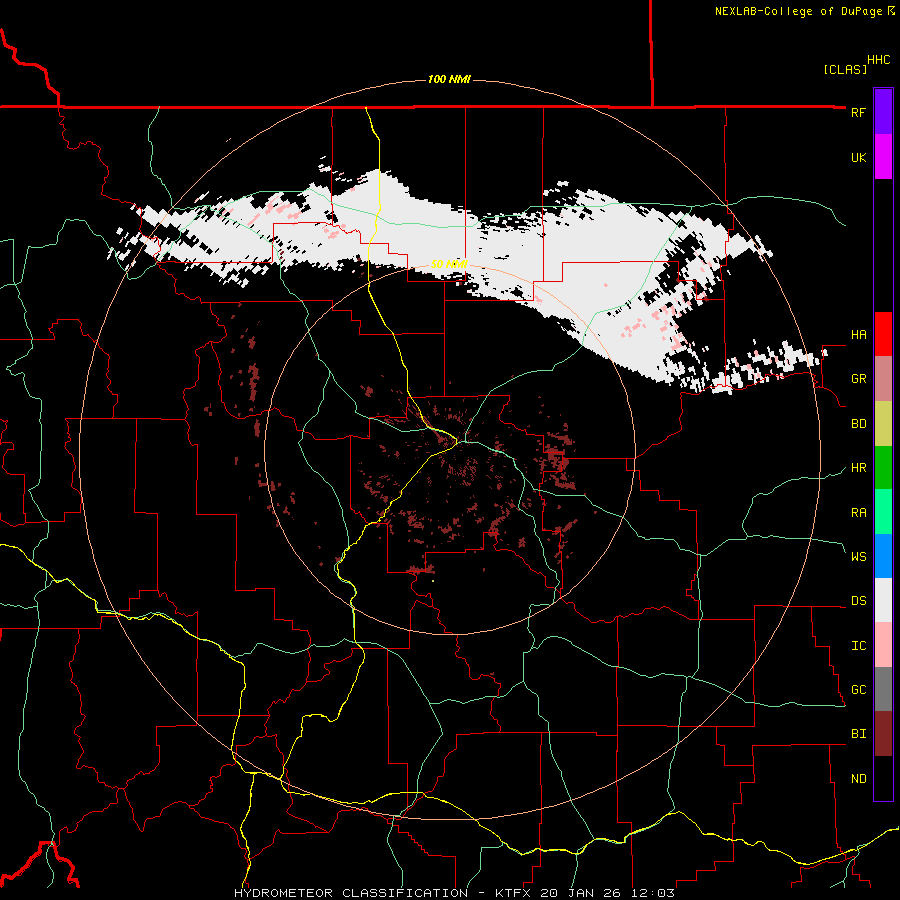Click the BD yellow legend color block

pyautogui.click(x=883, y=424)
